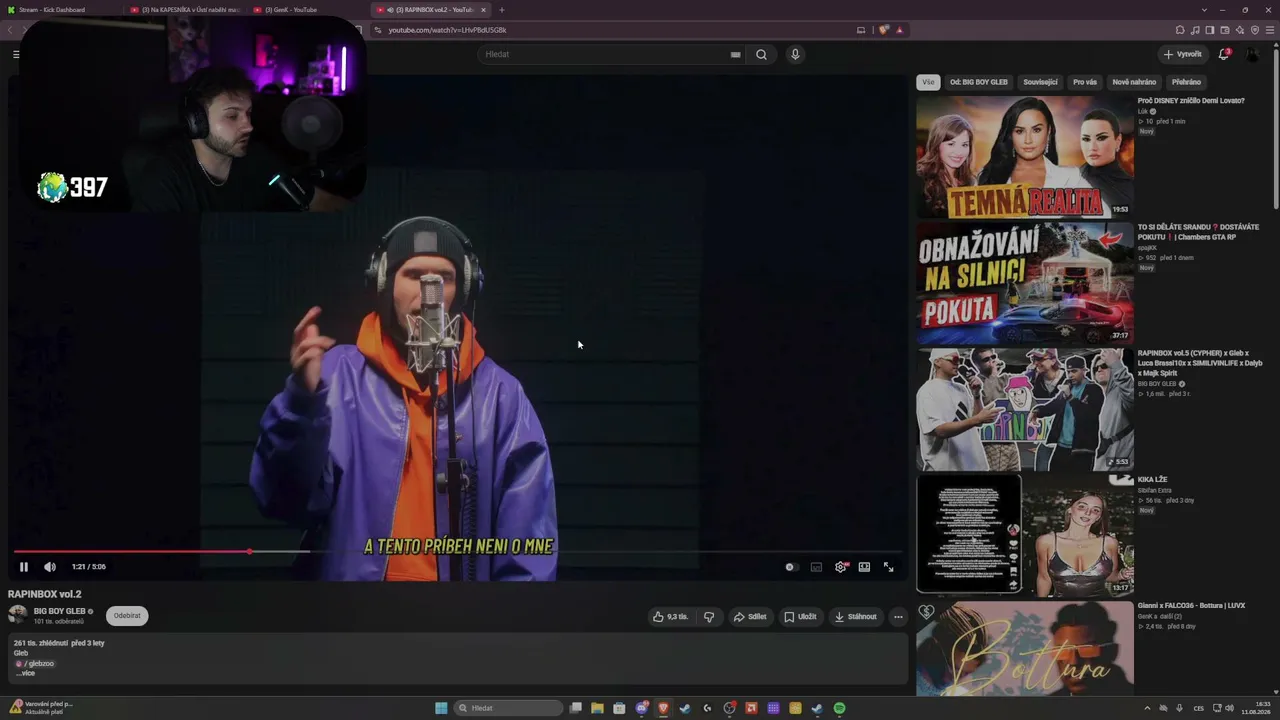Click the taskbar Hledat search box

(509, 708)
